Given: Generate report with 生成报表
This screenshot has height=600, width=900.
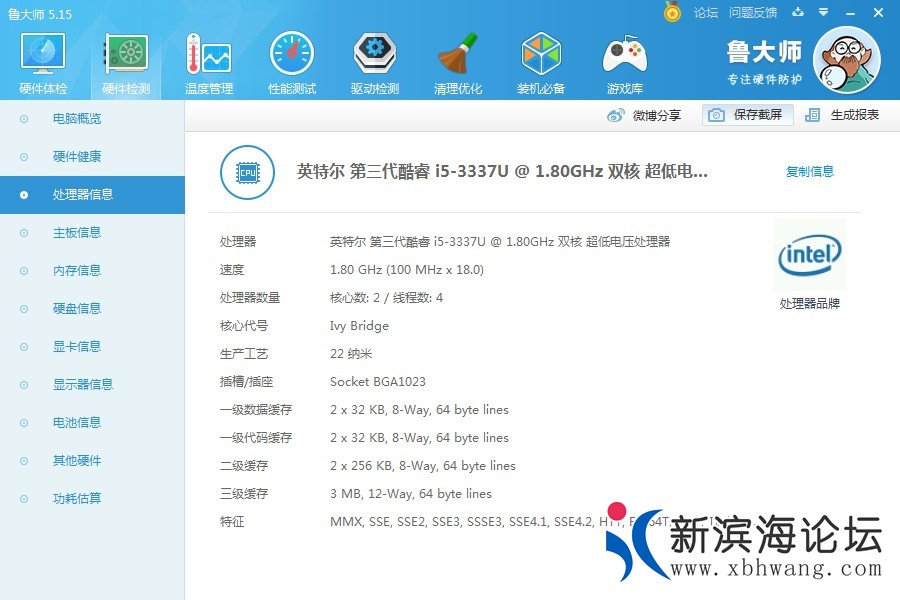Looking at the screenshot, I should point(843,115).
